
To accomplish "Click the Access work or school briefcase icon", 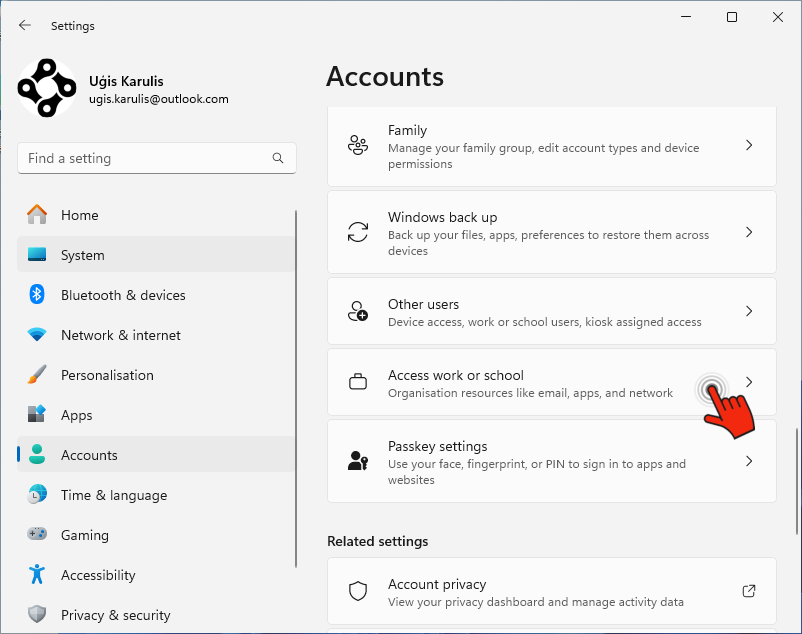I will (x=358, y=383).
